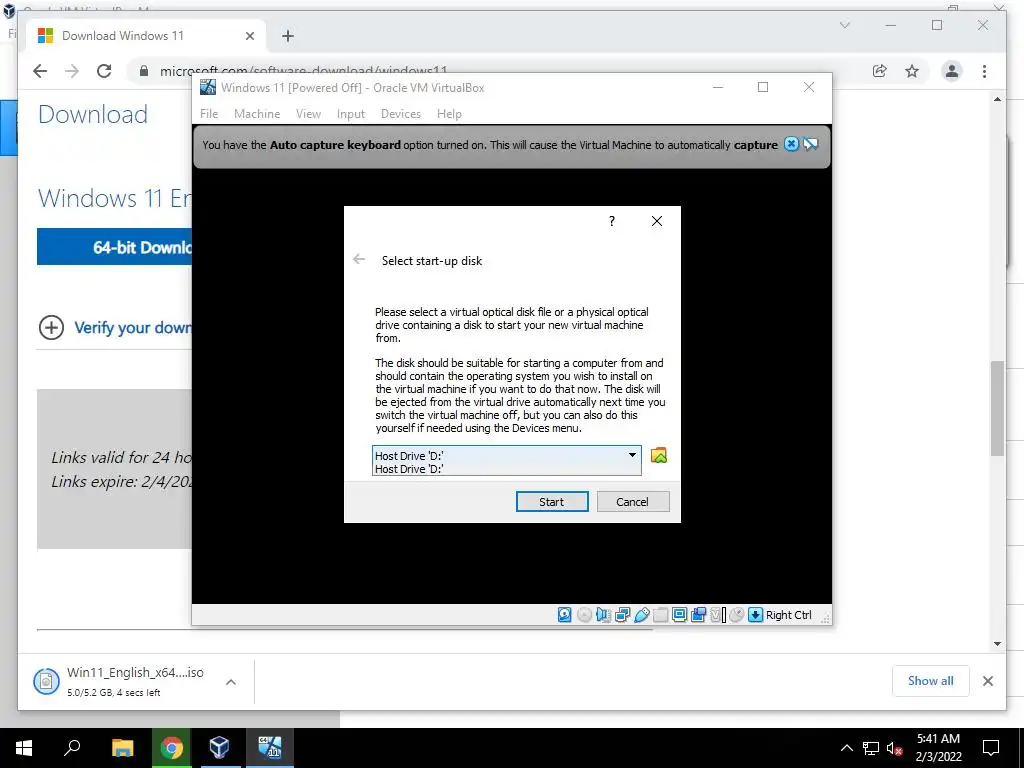
Task: Click the display settings status icon
Action: coord(679,615)
